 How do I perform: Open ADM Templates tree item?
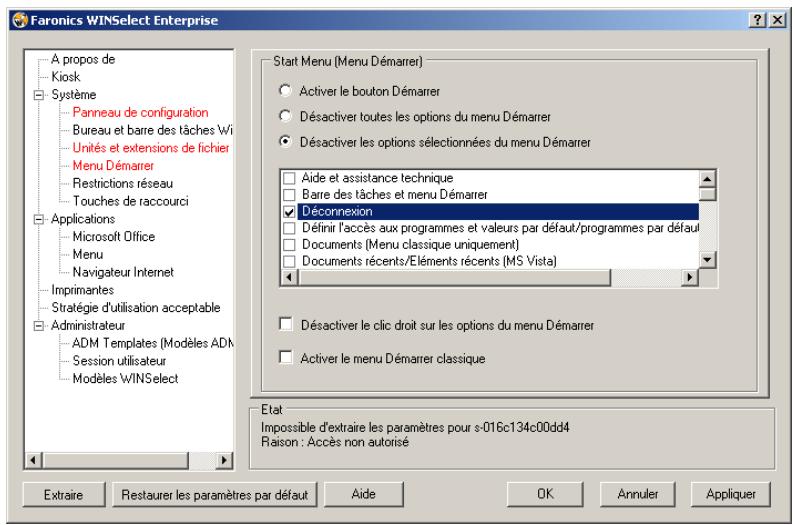(152, 343)
